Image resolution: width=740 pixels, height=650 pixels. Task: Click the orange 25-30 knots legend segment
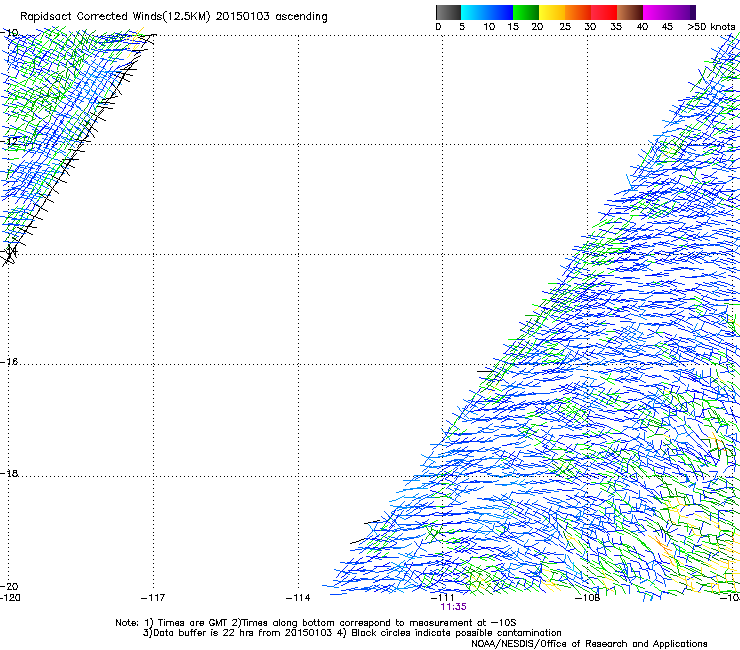pyautogui.click(x=578, y=12)
